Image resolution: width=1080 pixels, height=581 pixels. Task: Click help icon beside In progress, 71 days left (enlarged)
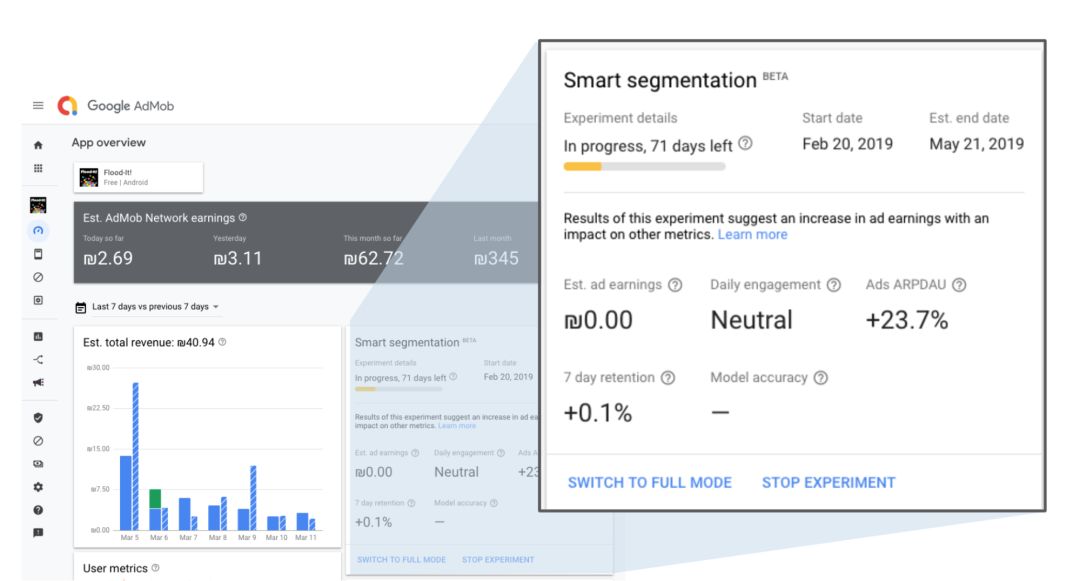click(x=745, y=143)
